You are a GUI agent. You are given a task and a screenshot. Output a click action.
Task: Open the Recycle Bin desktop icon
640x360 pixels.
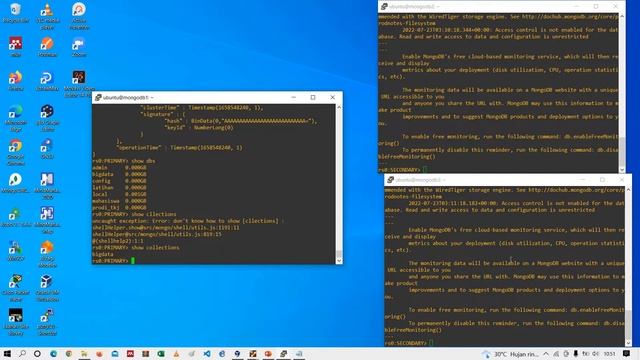(x=16, y=12)
